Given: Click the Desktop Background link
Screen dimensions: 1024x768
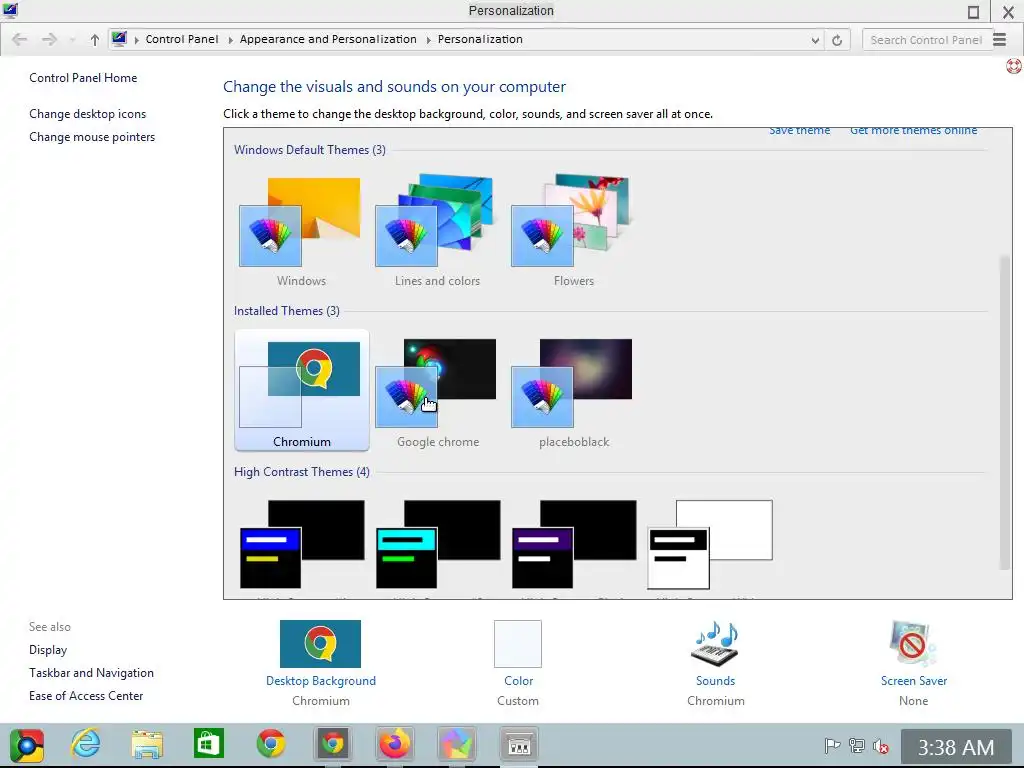Looking at the screenshot, I should point(321,680).
